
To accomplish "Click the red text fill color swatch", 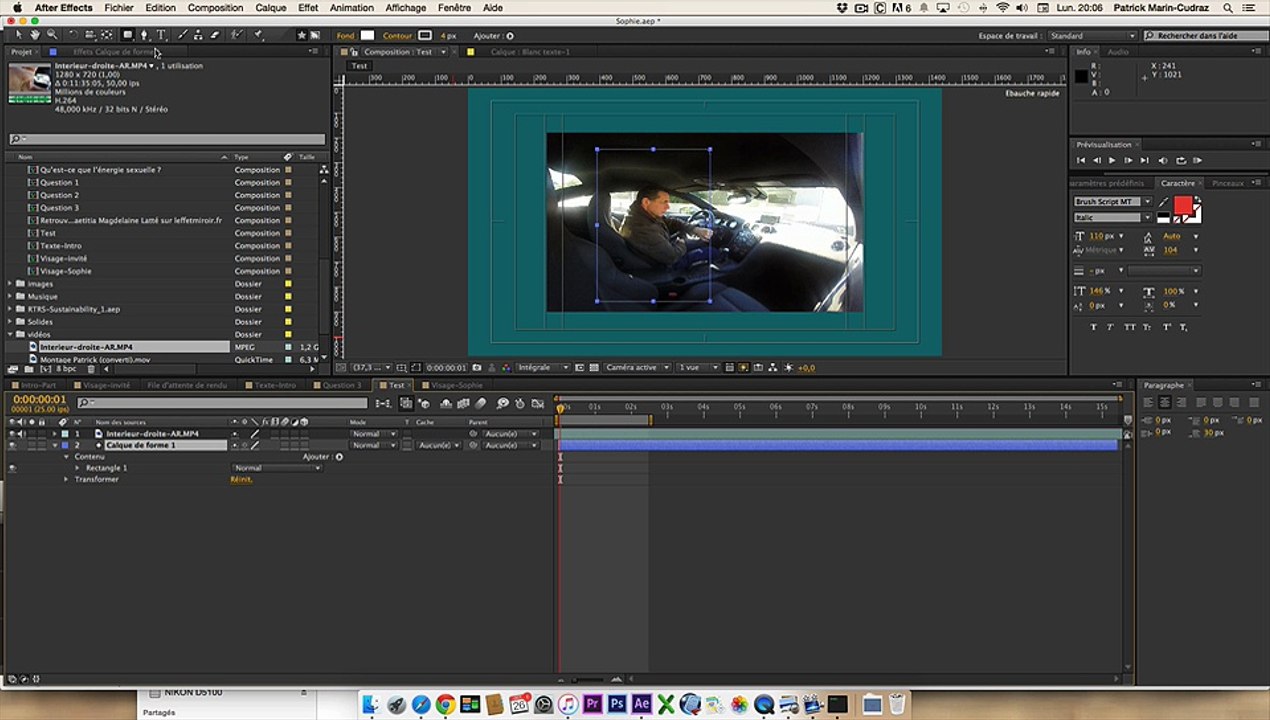I will tap(1182, 205).
